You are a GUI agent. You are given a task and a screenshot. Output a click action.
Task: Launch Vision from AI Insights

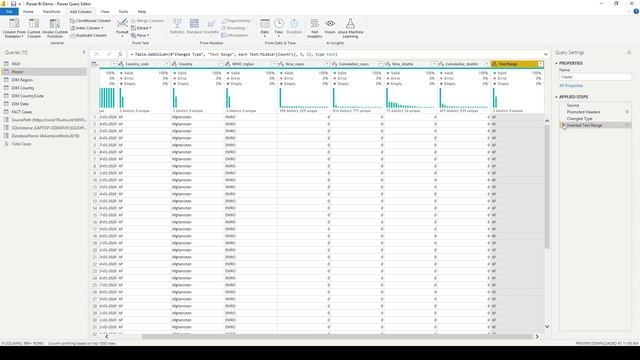pyautogui.click(x=330, y=27)
